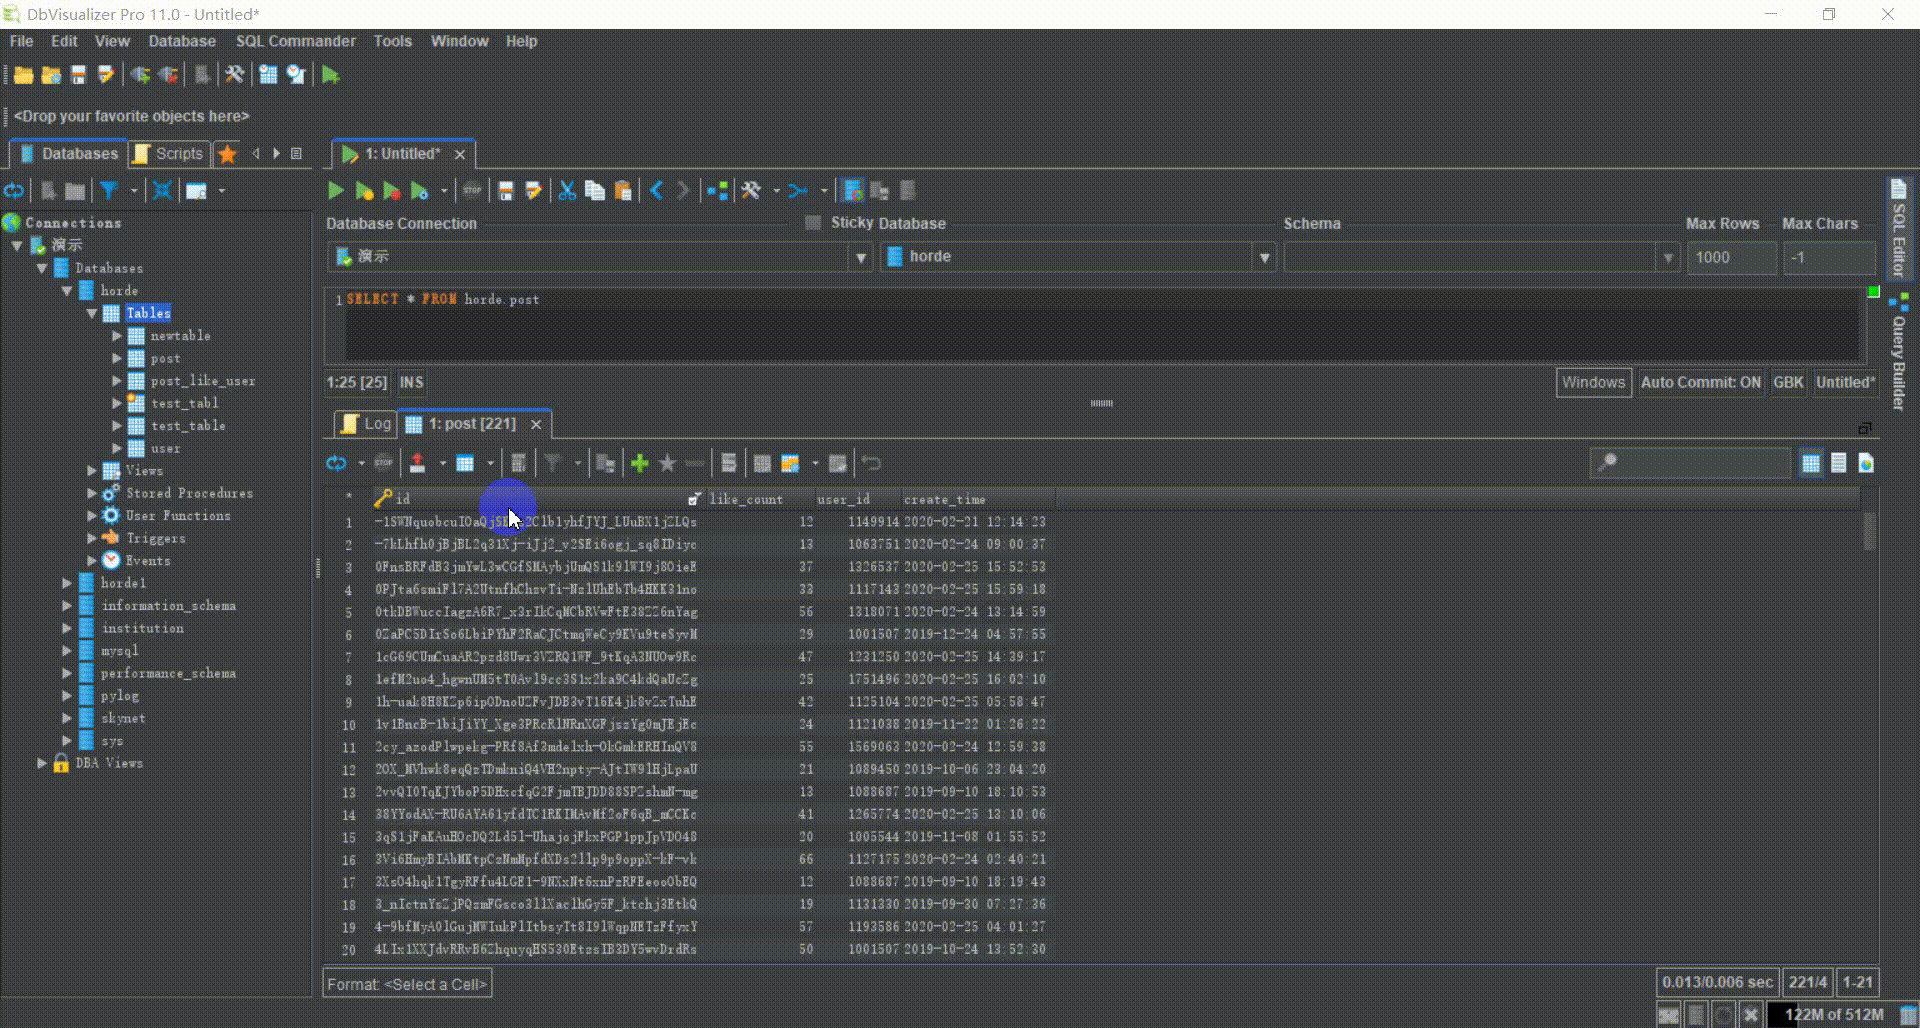Toggle the grid view mode in results toolbar
1920x1028 pixels.
(x=1811, y=462)
